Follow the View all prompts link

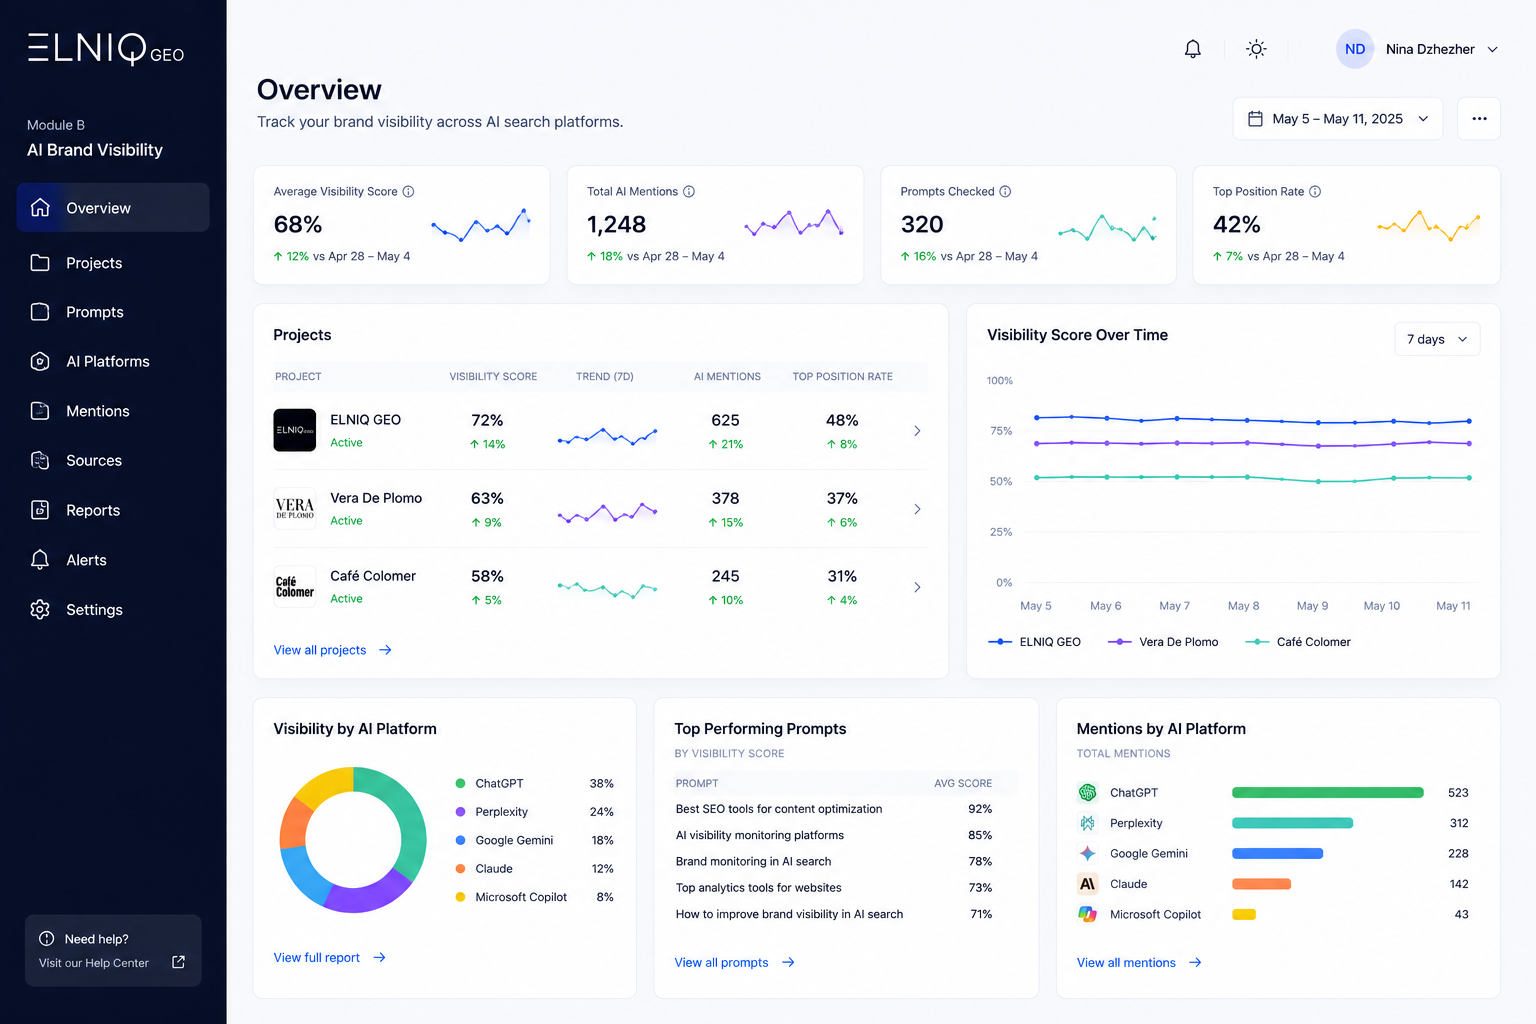pos(735,963)
